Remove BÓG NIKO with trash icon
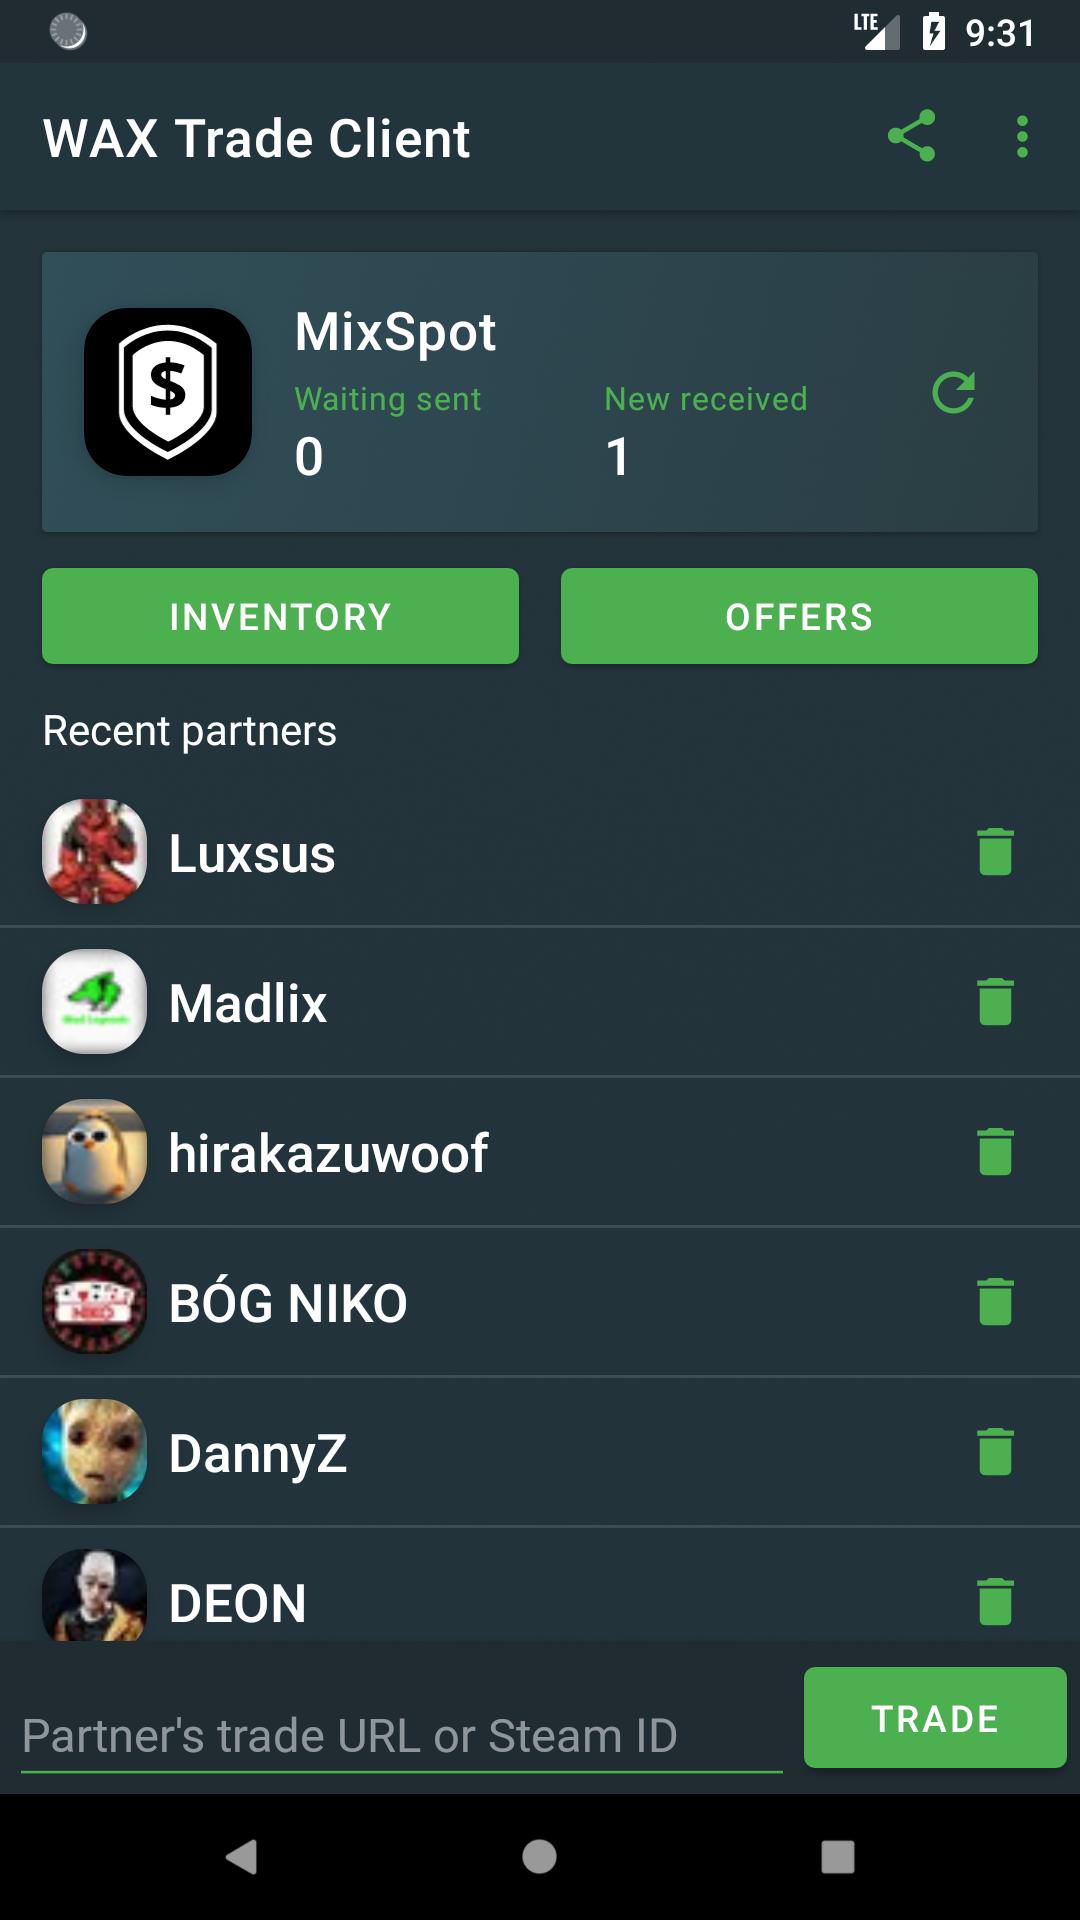 995,1302
